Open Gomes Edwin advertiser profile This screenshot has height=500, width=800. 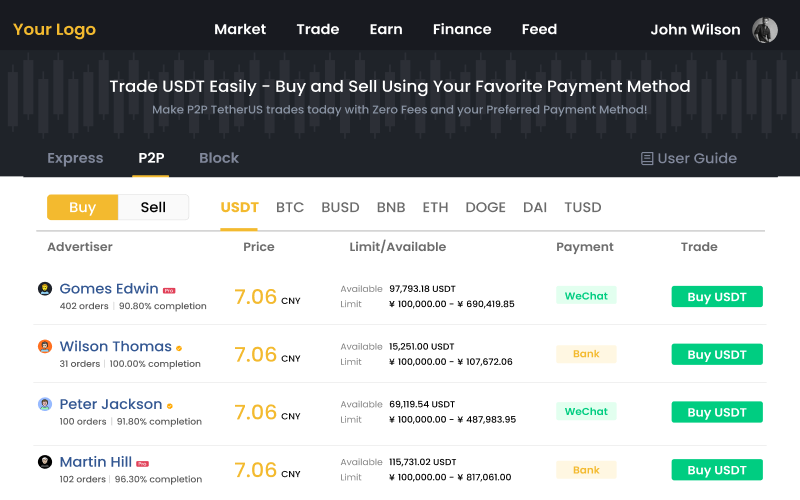point(109,289)
